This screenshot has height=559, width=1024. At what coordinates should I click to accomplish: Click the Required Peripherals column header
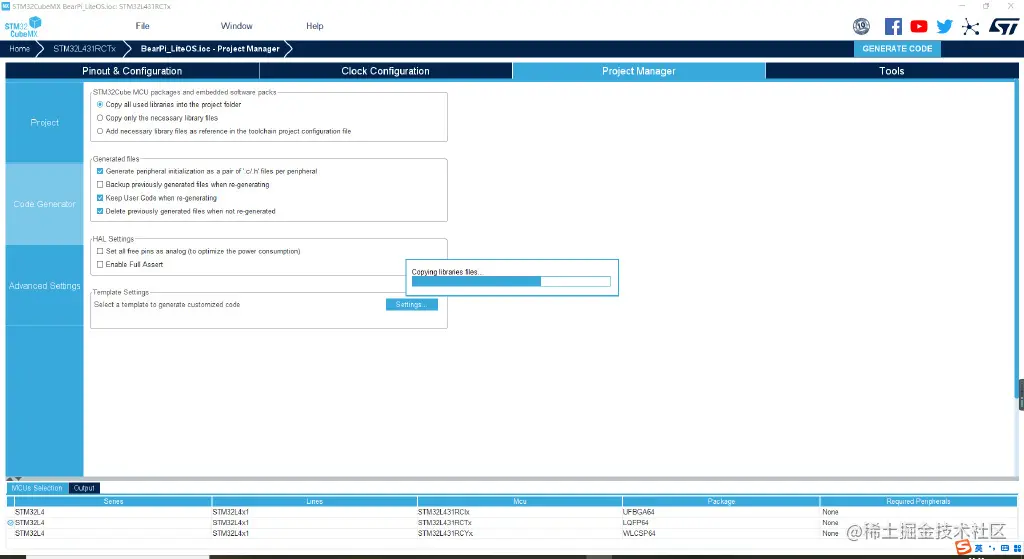918,502
